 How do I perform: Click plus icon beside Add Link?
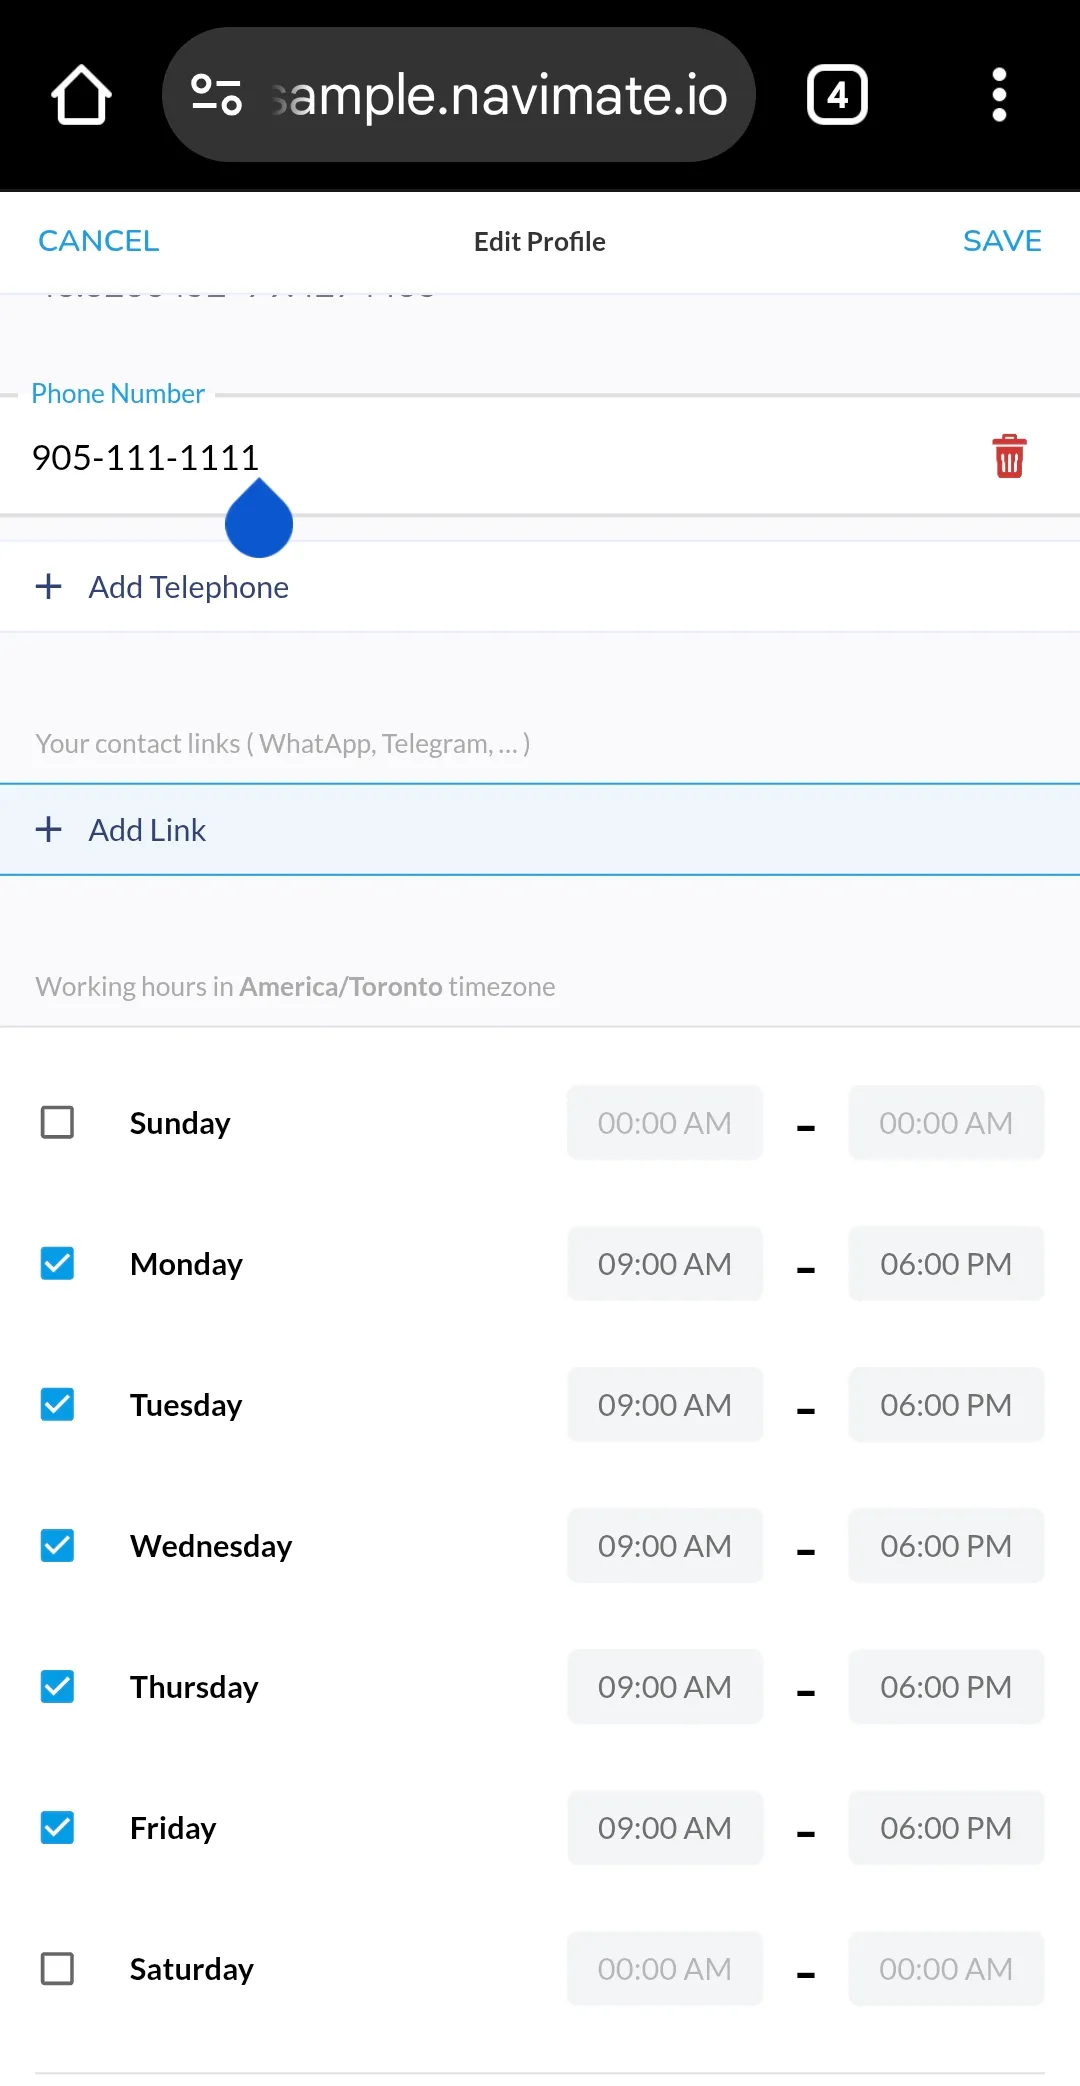click(49, 830)
